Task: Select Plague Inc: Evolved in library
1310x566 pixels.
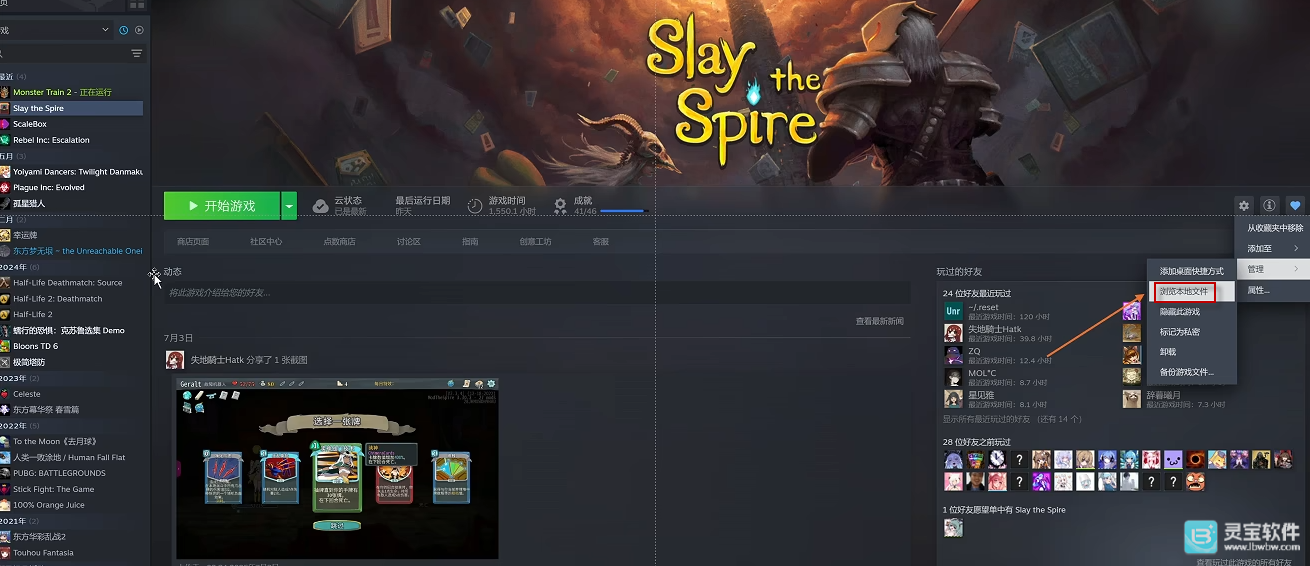Action: (x=72, y=187)
